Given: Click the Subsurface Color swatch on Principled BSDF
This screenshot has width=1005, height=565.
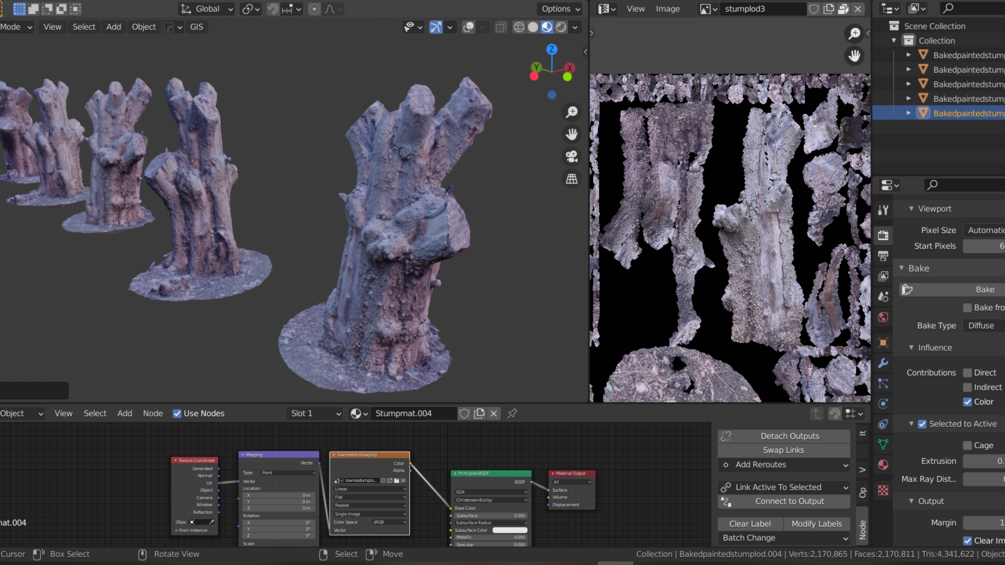Looking at the screenshot, I should (509, 530).
